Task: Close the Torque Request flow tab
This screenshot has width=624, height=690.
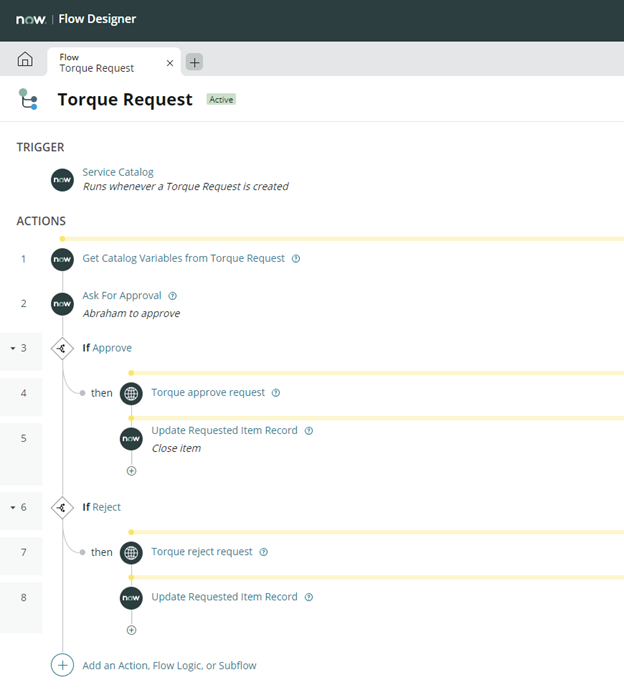Action: tap(169, 63)
